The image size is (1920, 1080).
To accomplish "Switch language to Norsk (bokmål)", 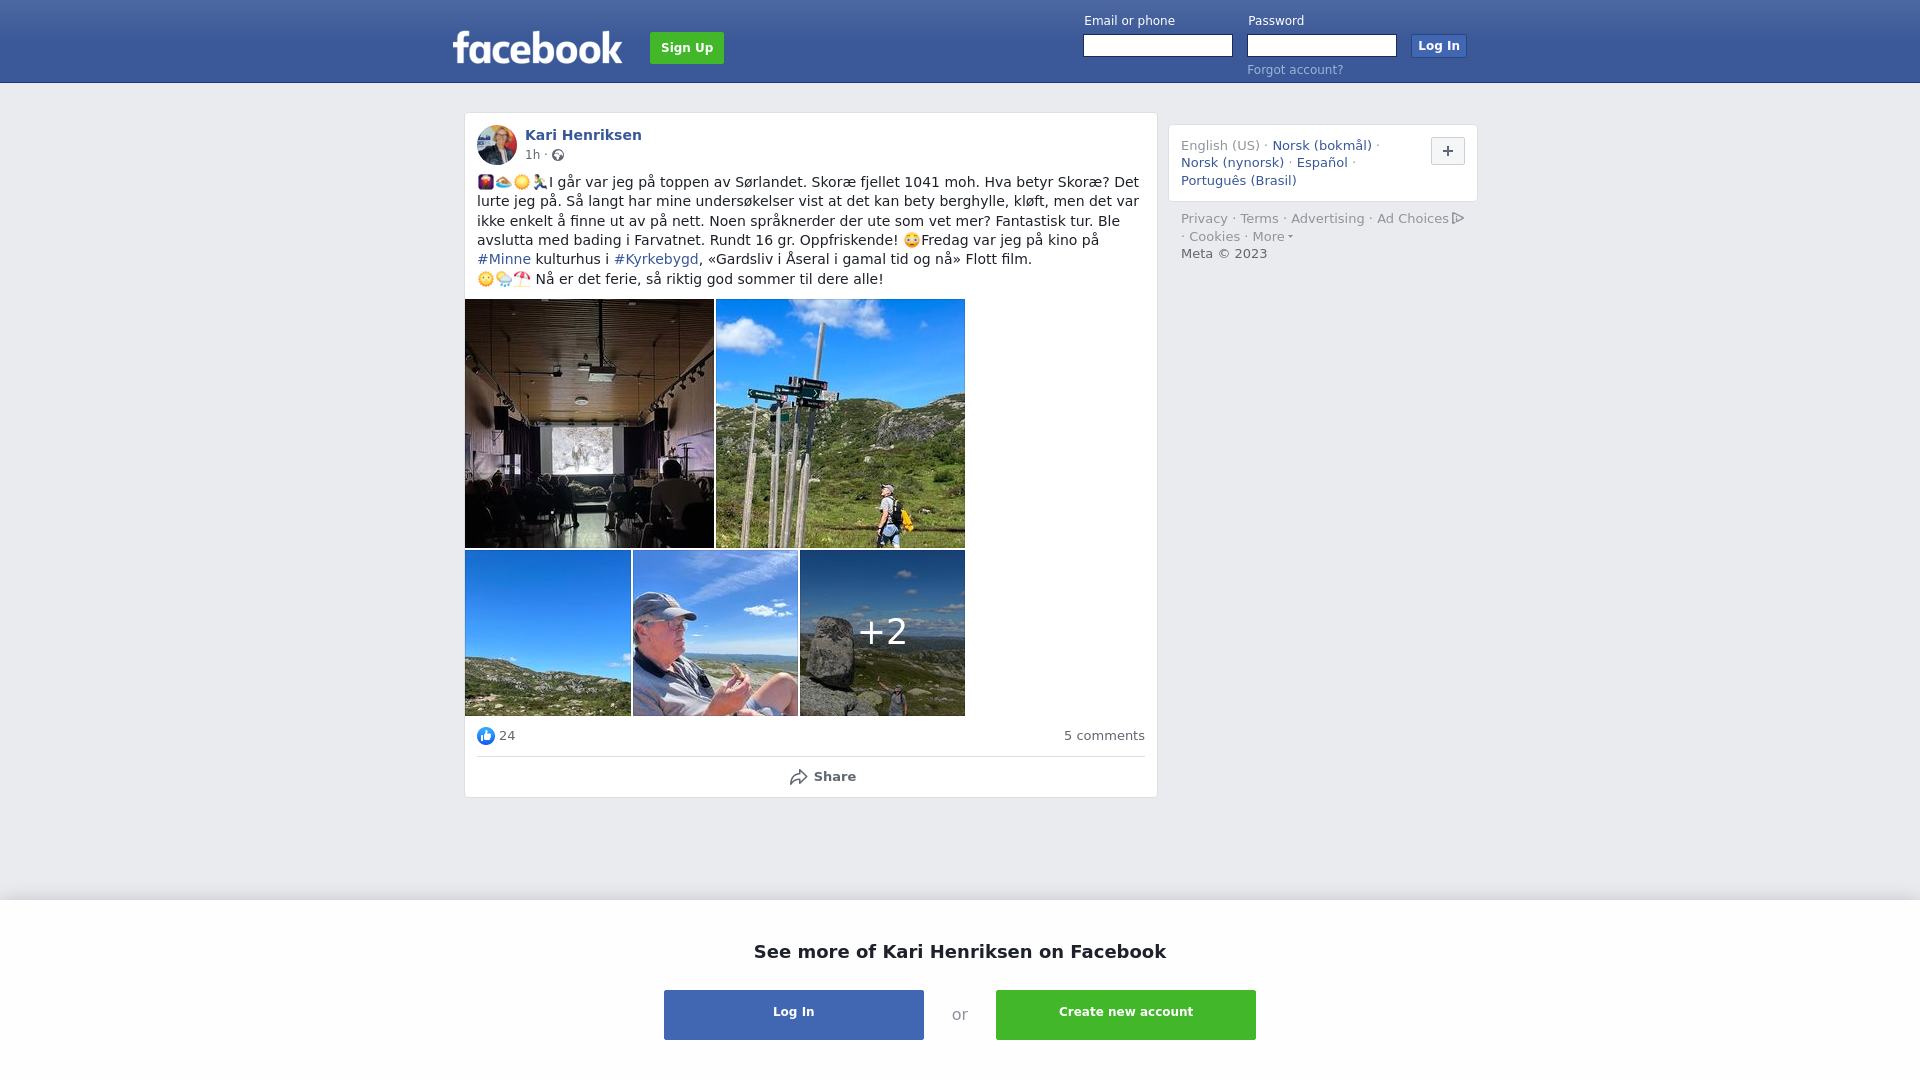I will [x=1322, y=146].
